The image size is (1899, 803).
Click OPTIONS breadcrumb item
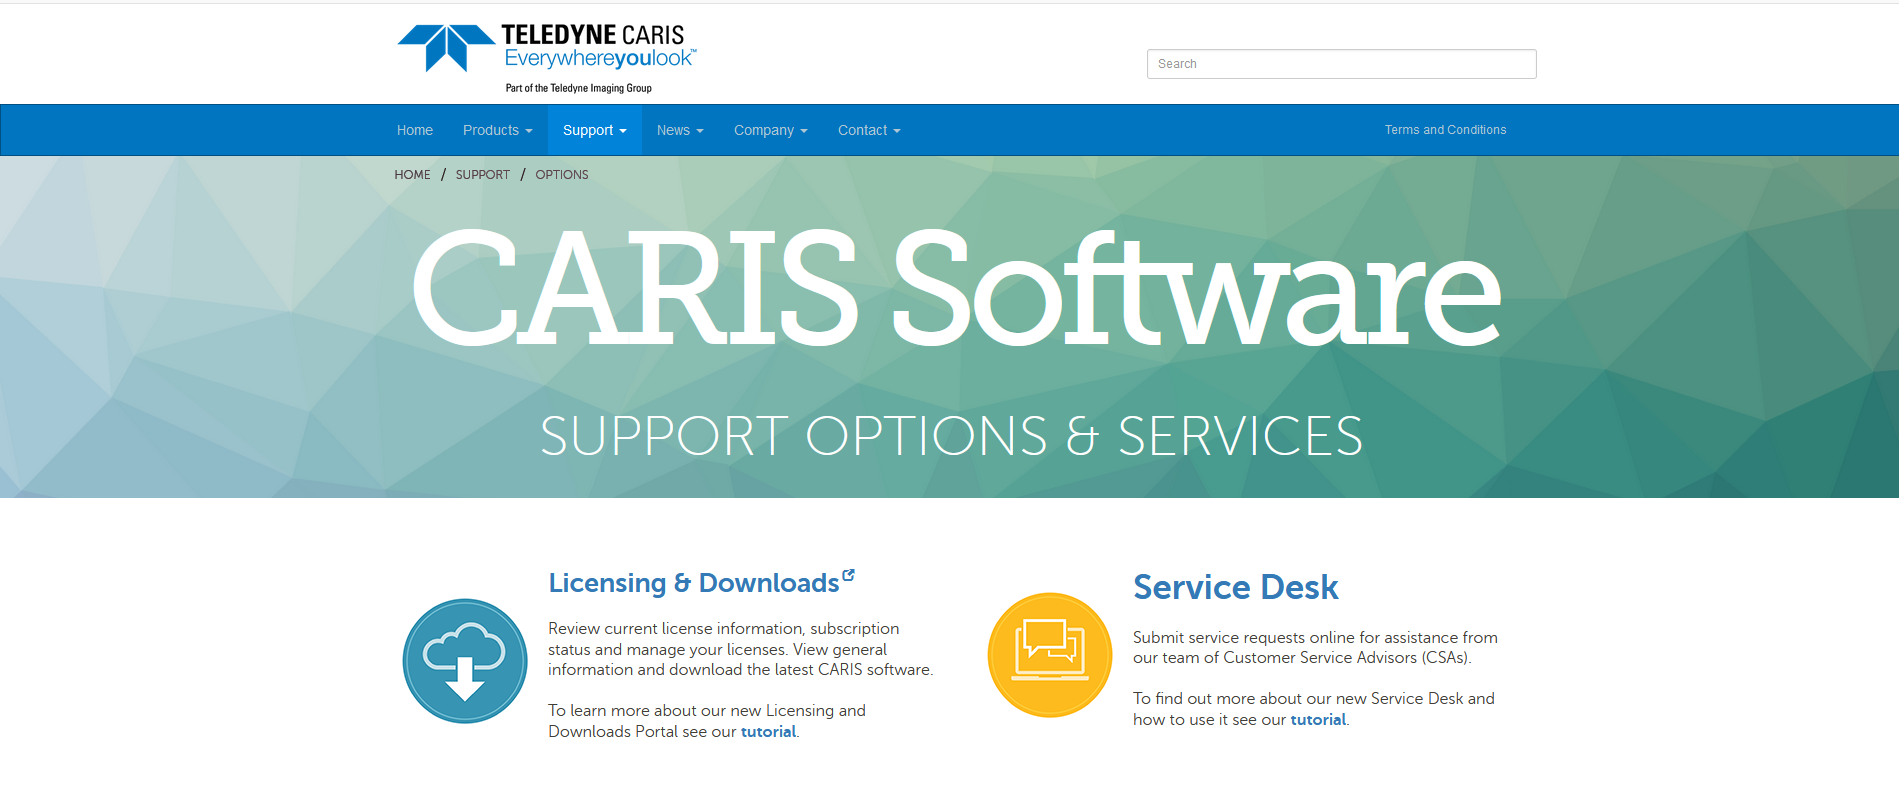562,174
